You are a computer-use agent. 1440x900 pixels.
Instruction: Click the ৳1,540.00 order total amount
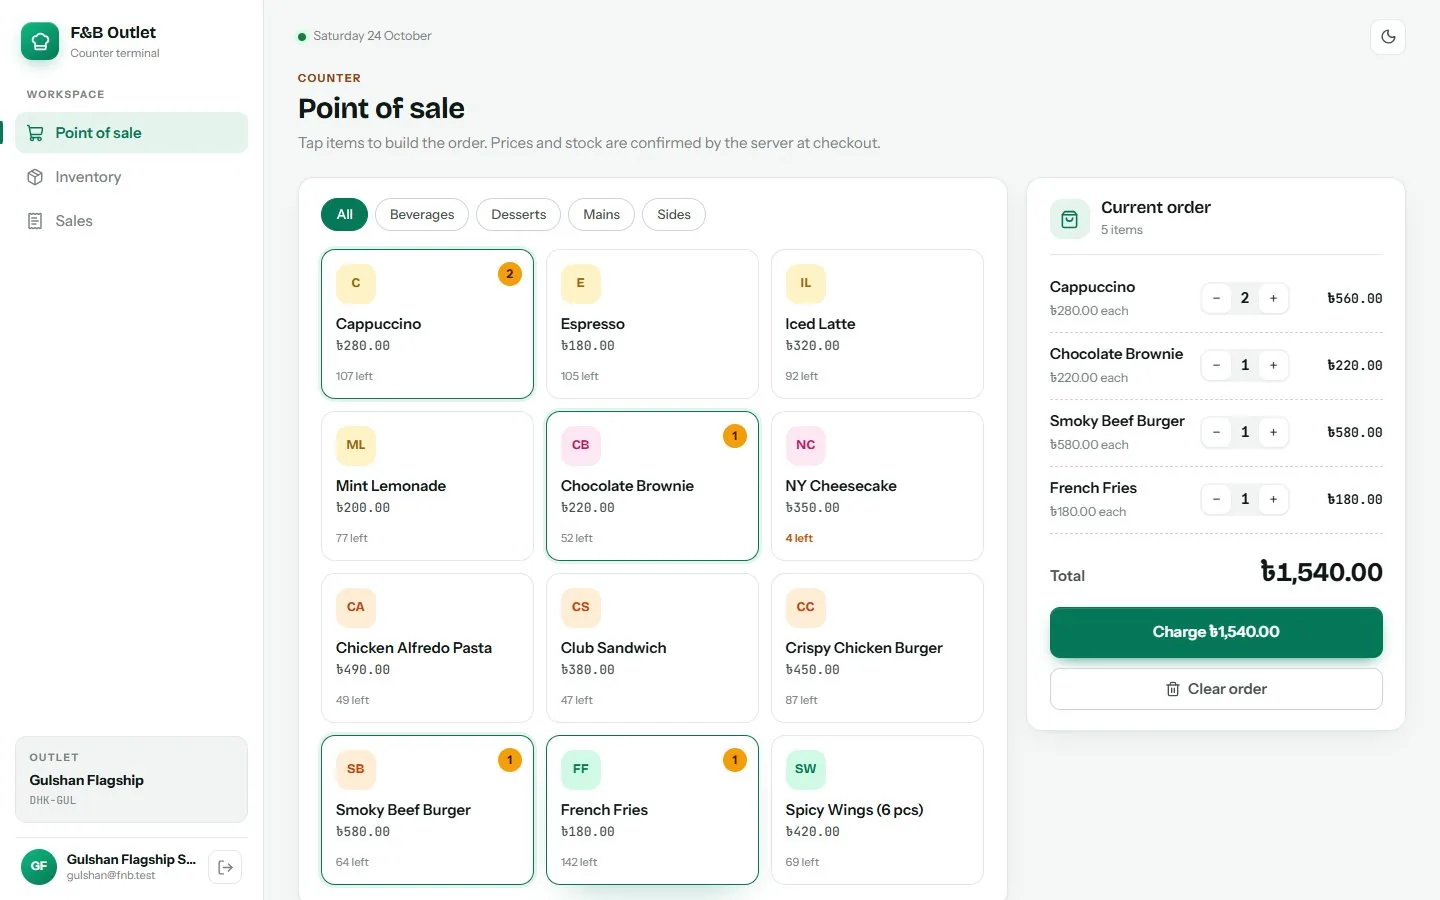tap(1321, 572)
